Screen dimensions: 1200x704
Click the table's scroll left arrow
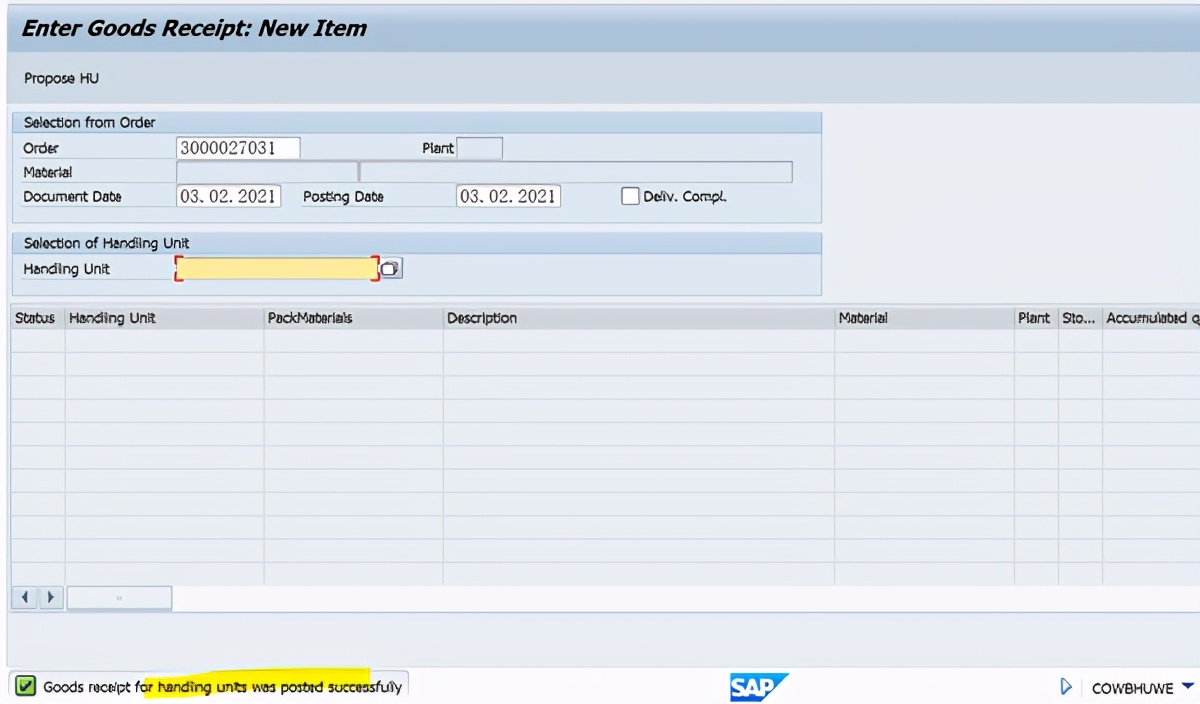[25, 598]
